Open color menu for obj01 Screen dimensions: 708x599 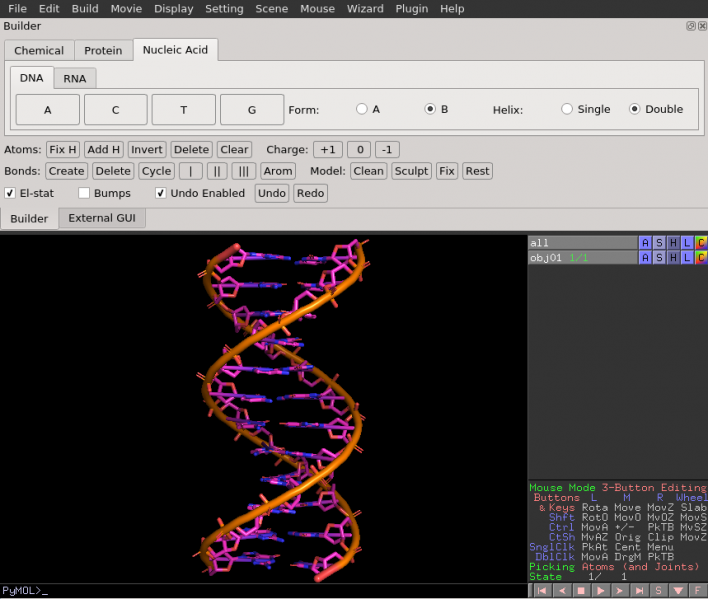pos(701,258)
